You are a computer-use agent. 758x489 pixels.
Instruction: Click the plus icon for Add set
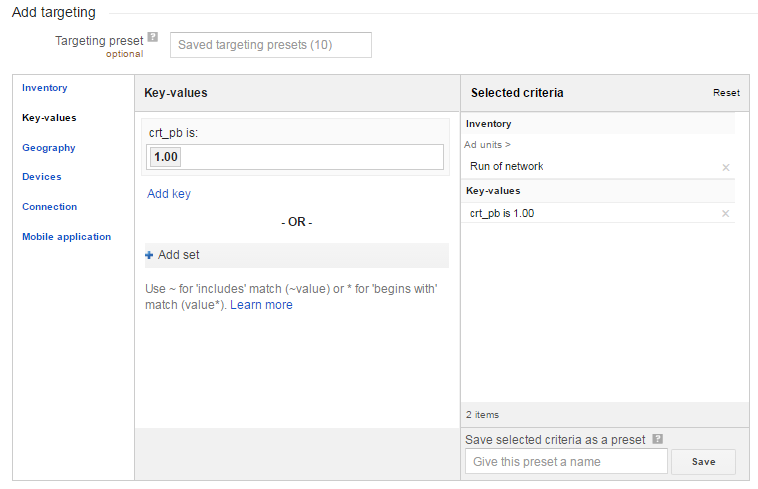point(150,255)
